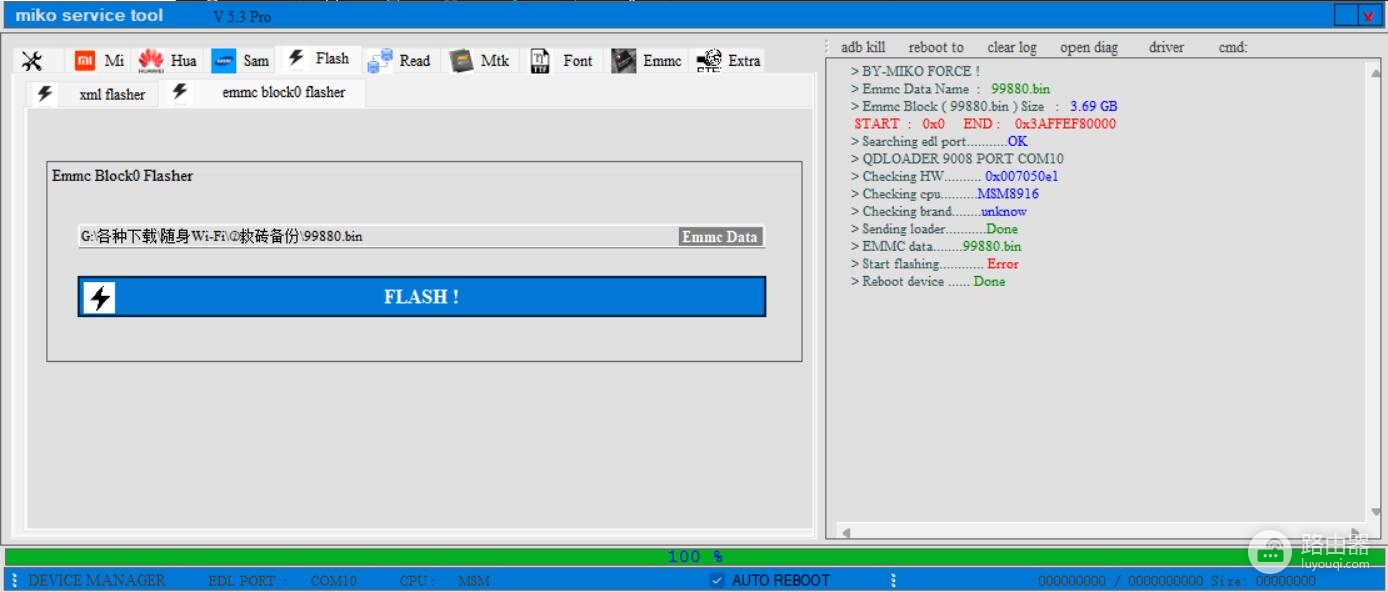
Task: Browse for file with Emmc Data button
Action: [x=720, y=237]
